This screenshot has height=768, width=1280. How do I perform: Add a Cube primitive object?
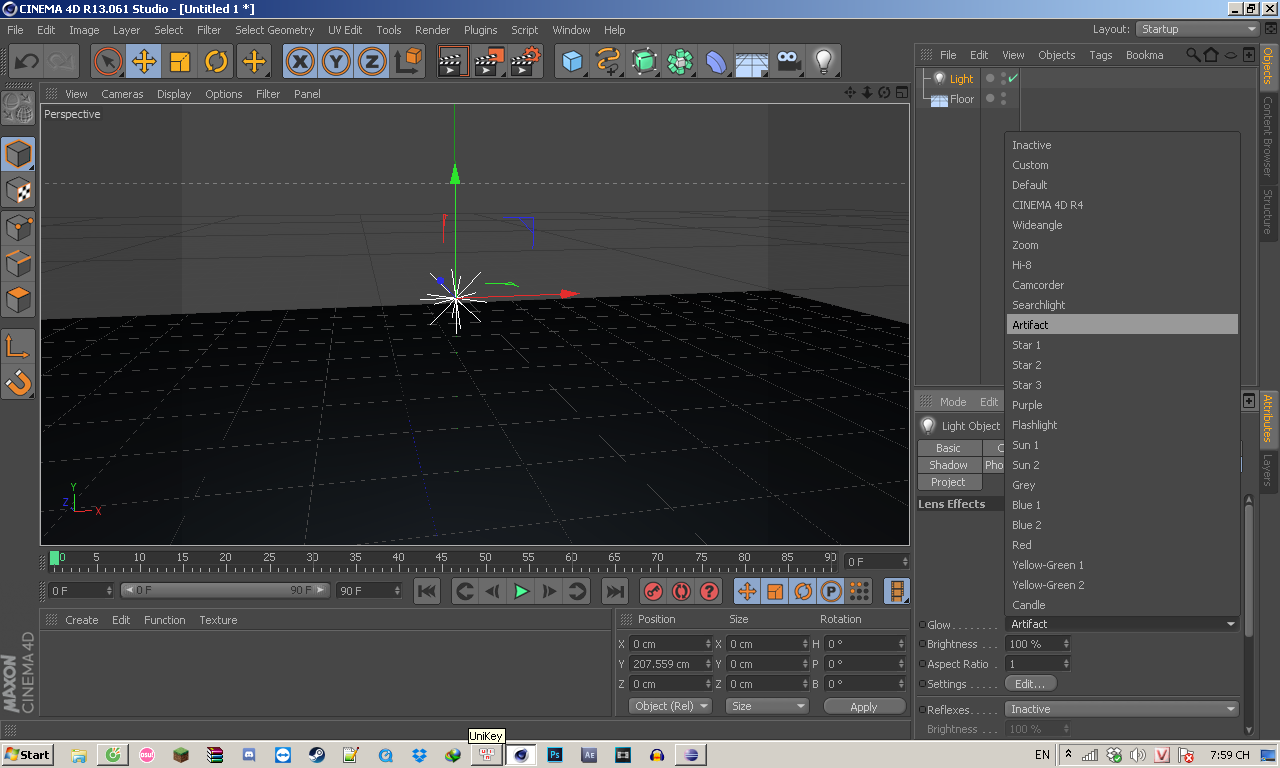point(572,62)
